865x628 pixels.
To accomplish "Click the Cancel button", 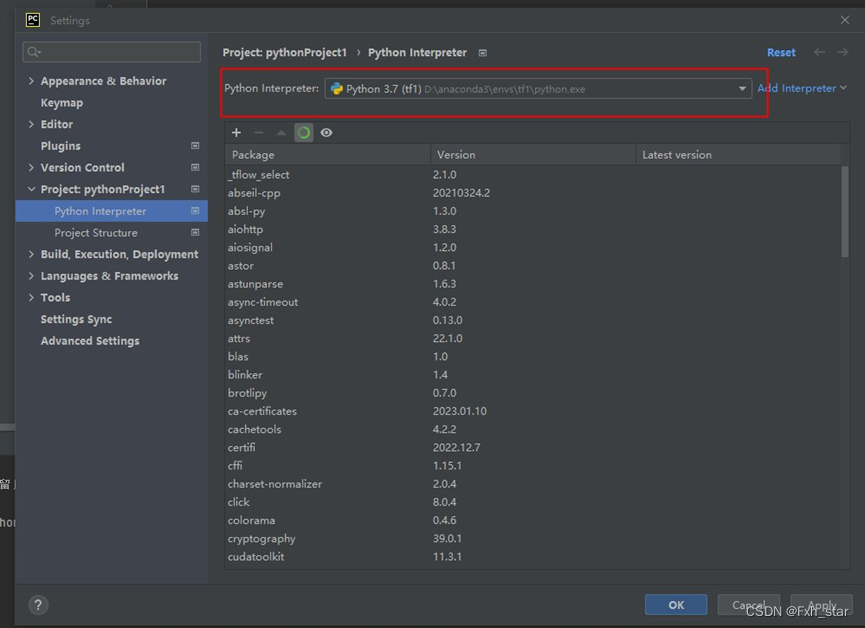I will coord(749,605).
